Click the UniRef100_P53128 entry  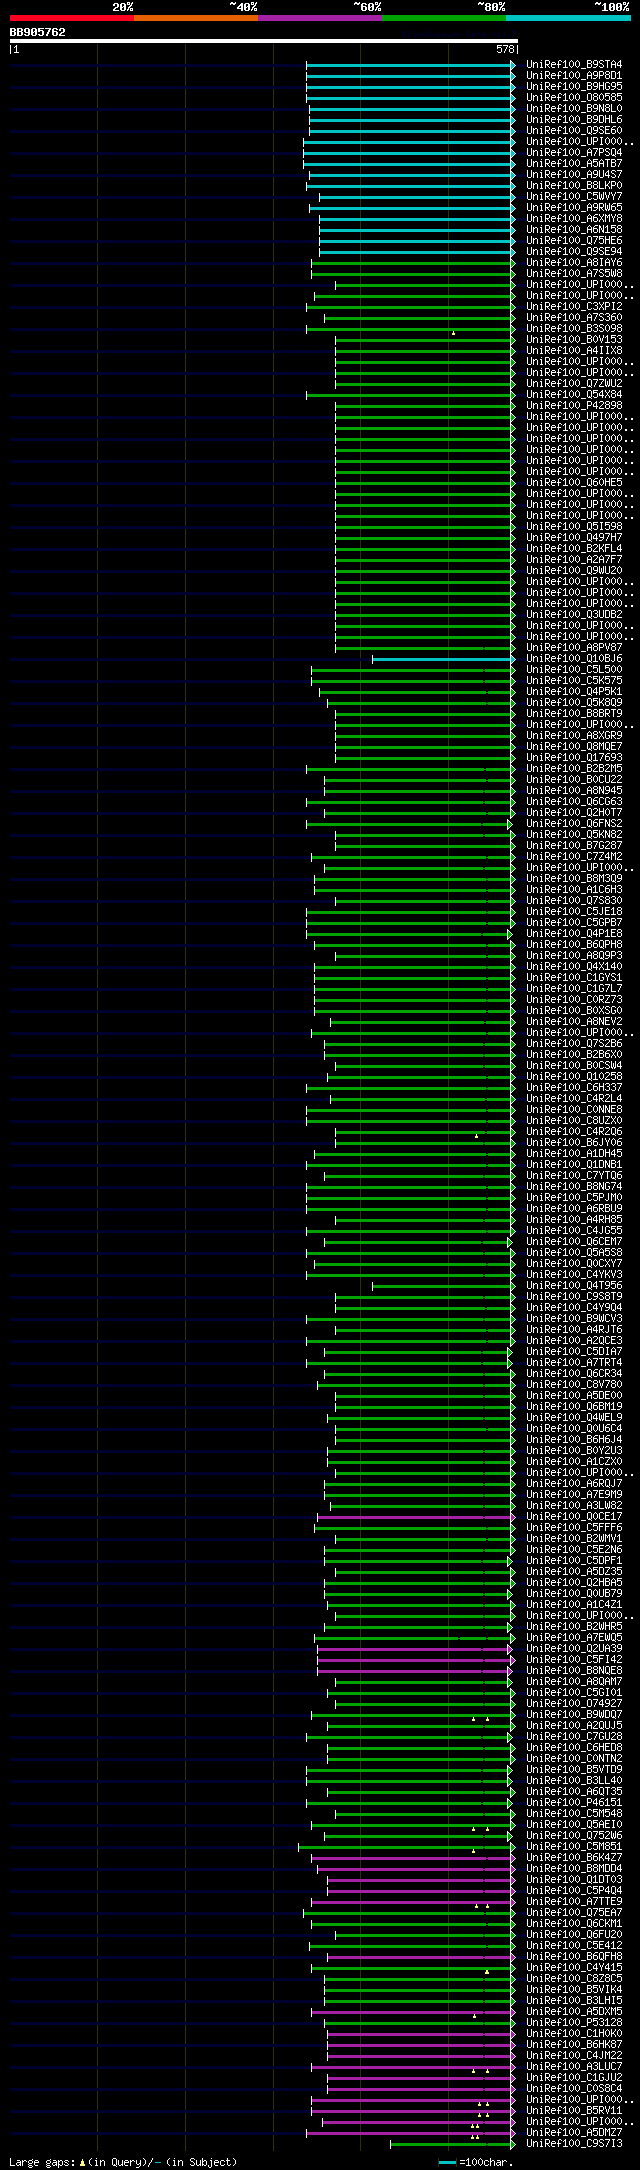pyautogui.click(x=574, y=2023)
